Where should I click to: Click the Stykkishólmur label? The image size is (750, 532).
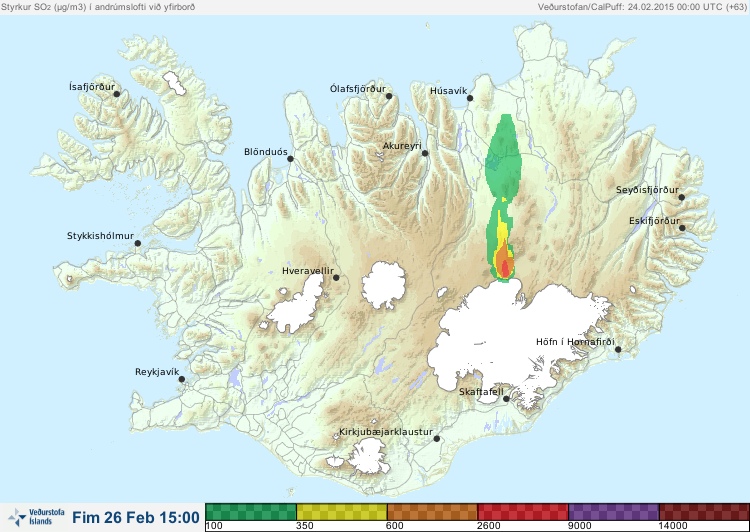[x=100, y=236]
